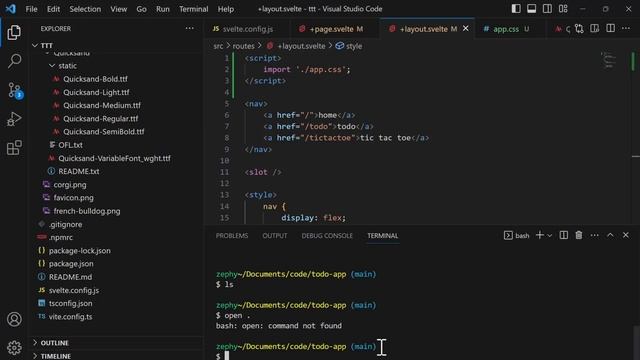
Task: Open the Manage gear icon
Action: [x=14, y=347]
